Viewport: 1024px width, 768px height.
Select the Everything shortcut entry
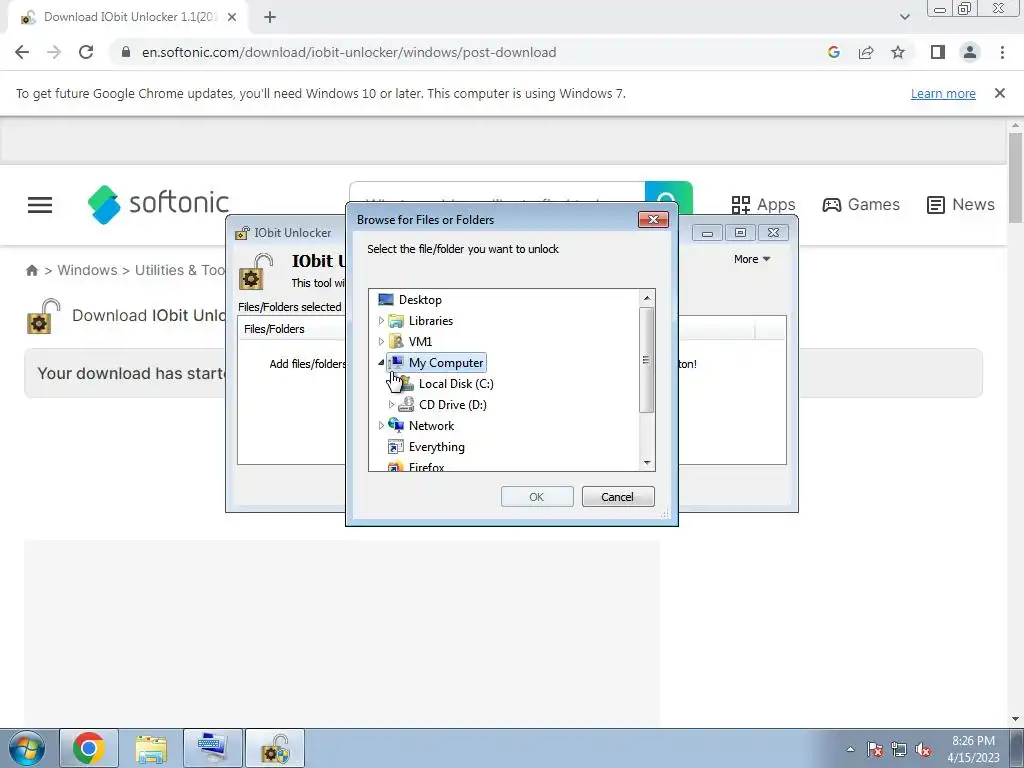(x=436, y=447)
